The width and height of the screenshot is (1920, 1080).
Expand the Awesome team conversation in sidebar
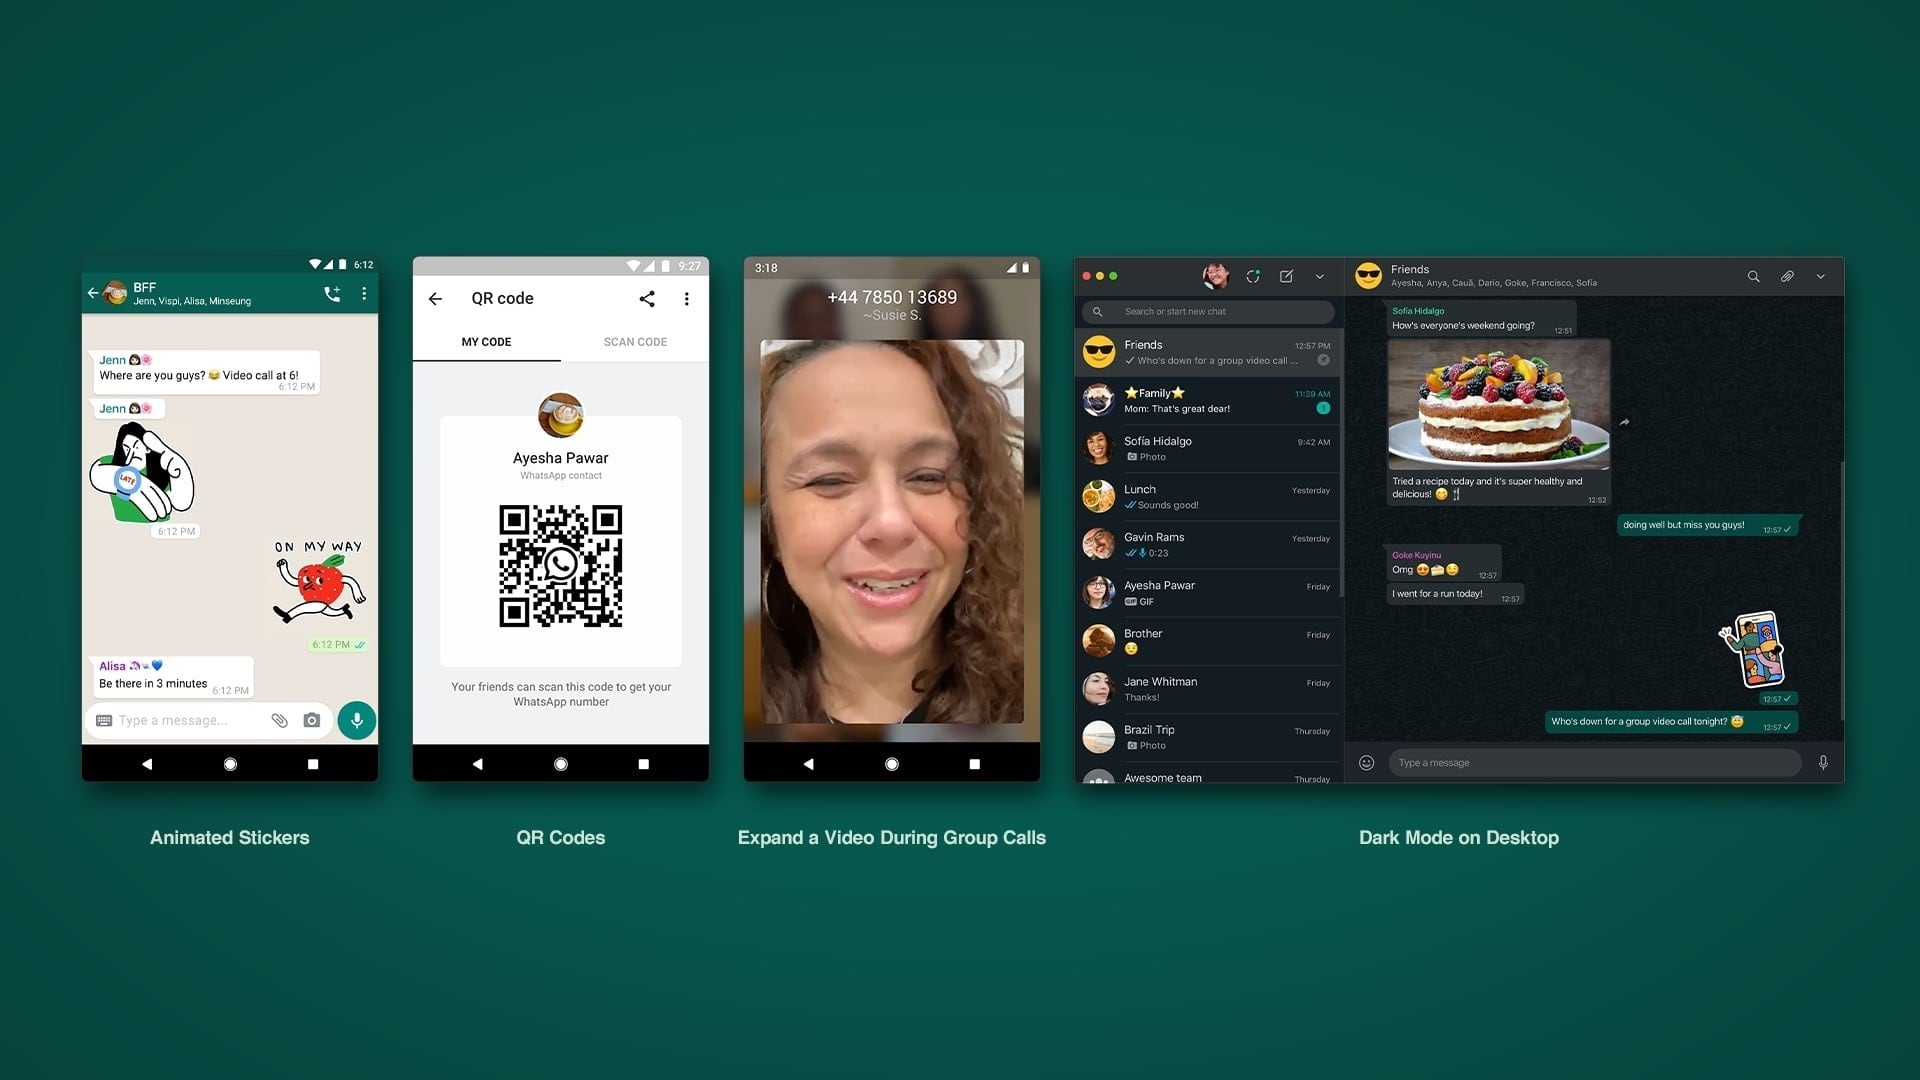pos(1203,777)
